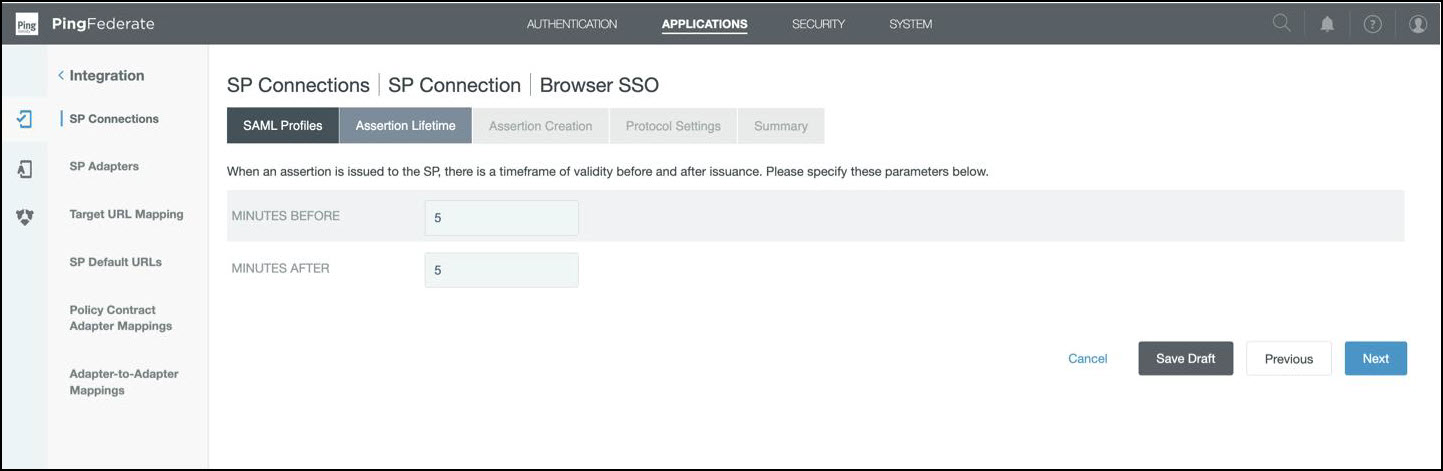
Task: Select the third left sidebar rail icon
Action: coord(25,216)
